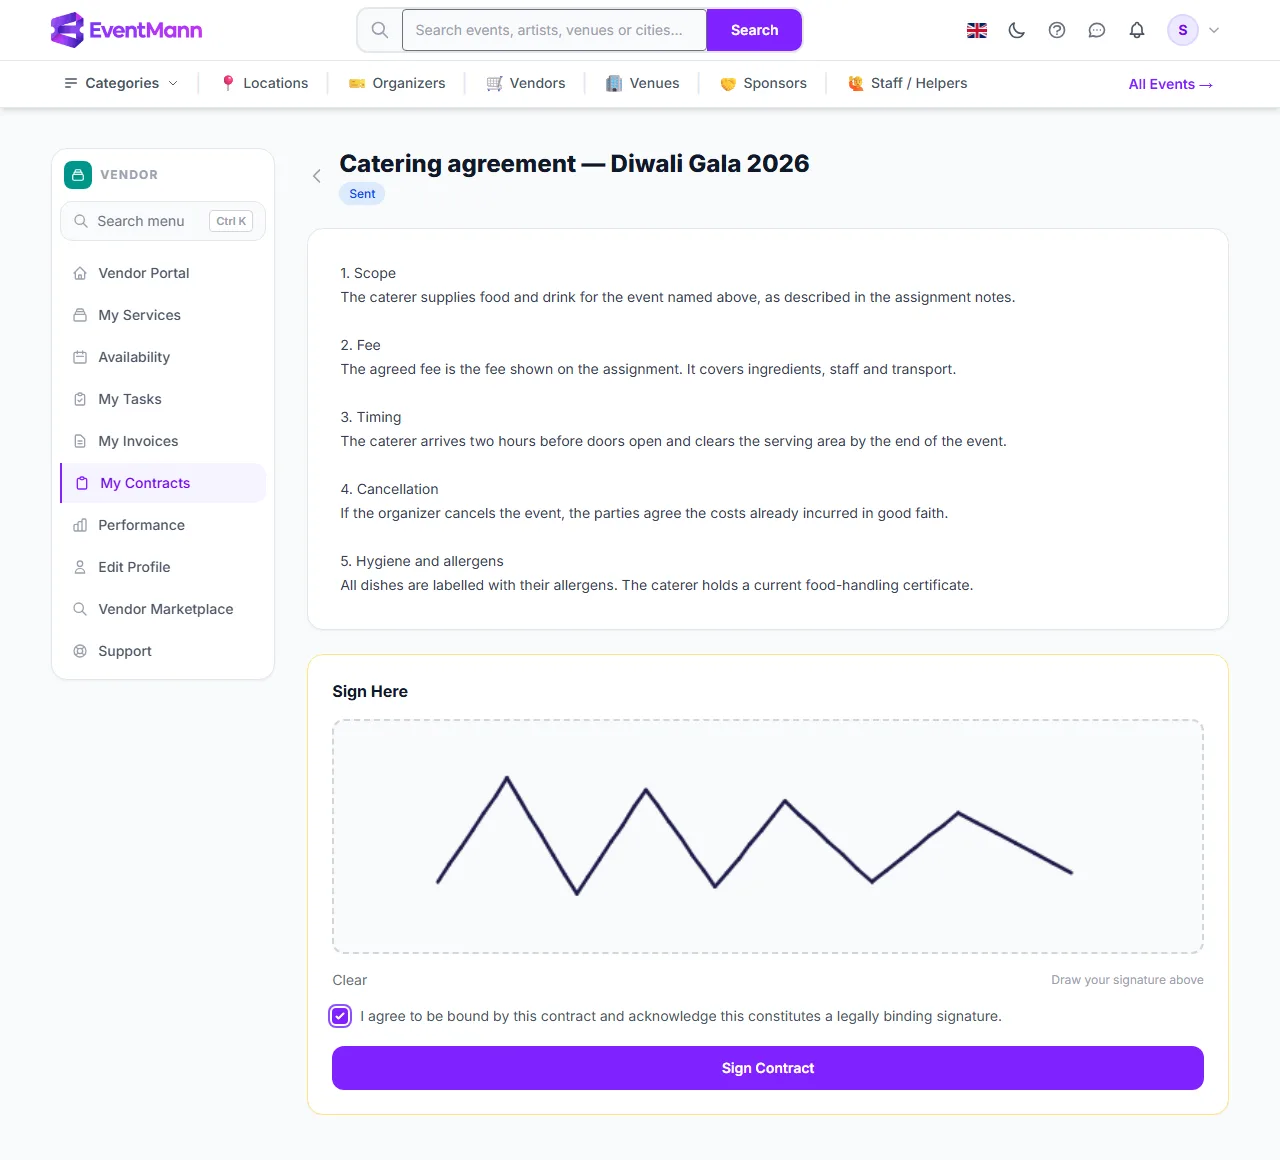
Task: Open Vendor Marketplace in the sidebar
Action: point(163,609)
